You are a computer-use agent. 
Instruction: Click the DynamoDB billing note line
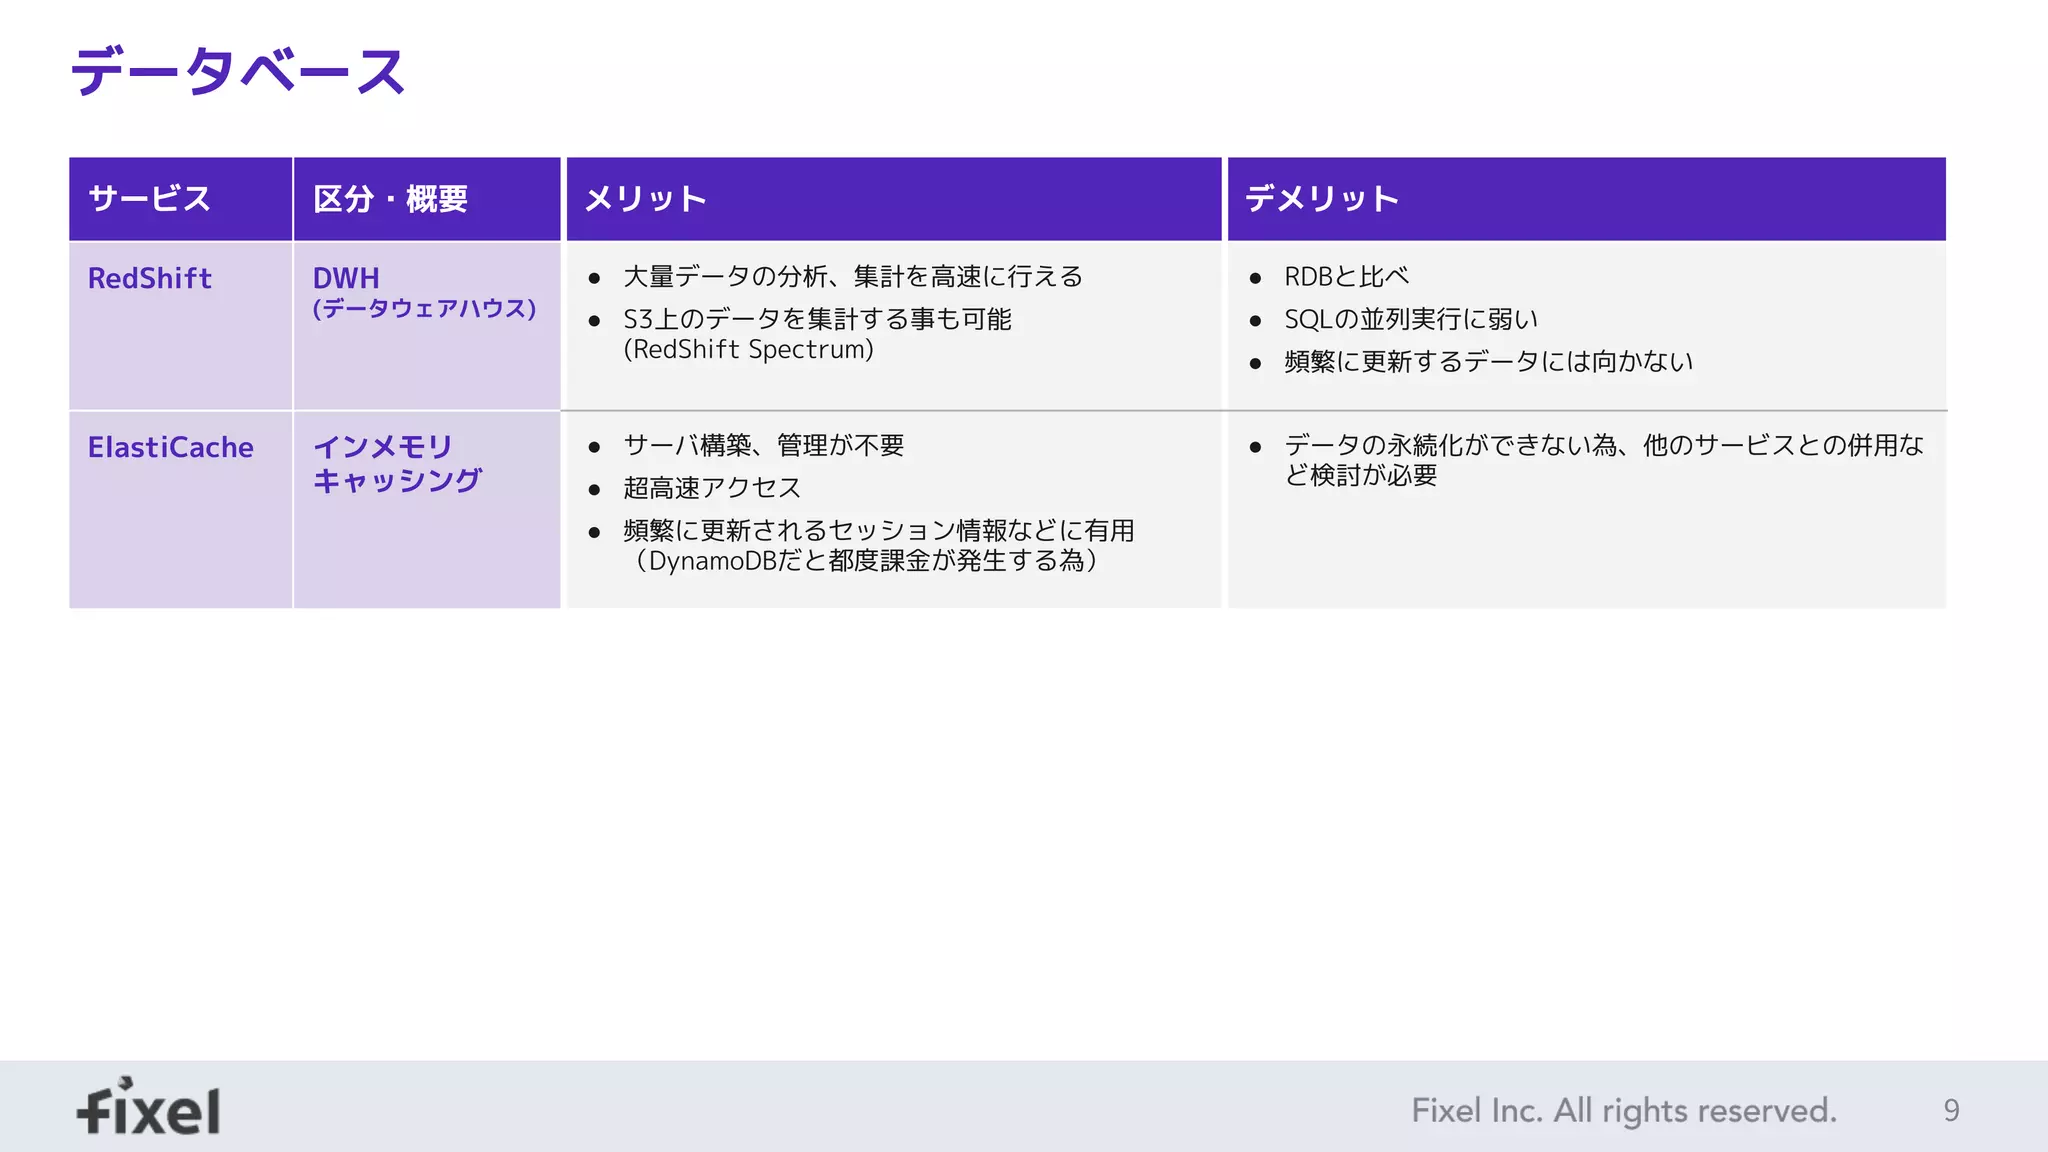(x=865, y=561)
